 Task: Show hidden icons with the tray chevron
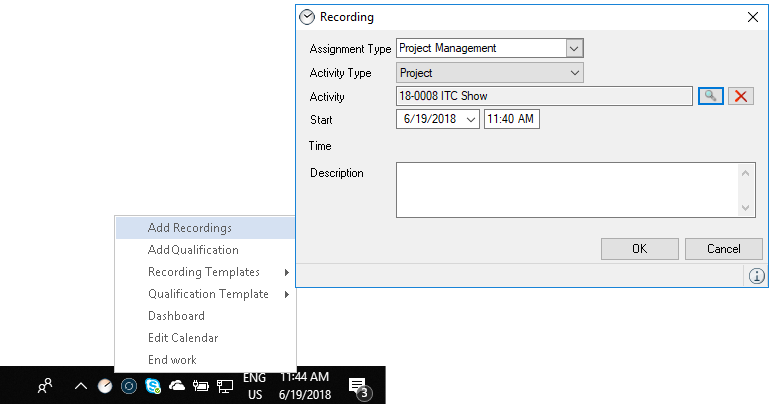point(80,386)
